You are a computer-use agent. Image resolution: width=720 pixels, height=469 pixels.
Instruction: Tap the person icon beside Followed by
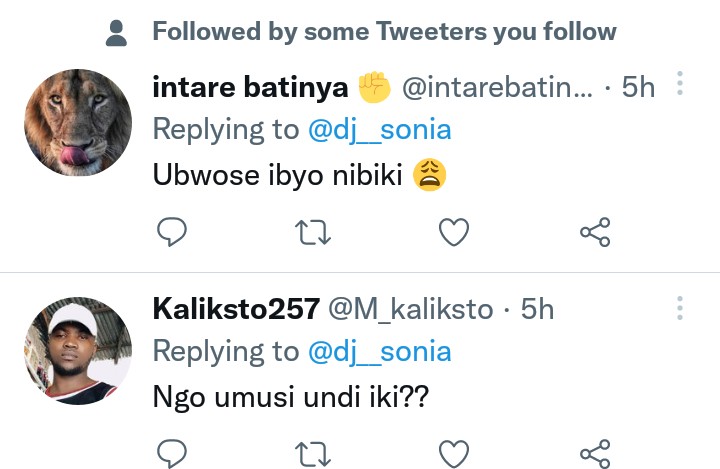(117, 33)
